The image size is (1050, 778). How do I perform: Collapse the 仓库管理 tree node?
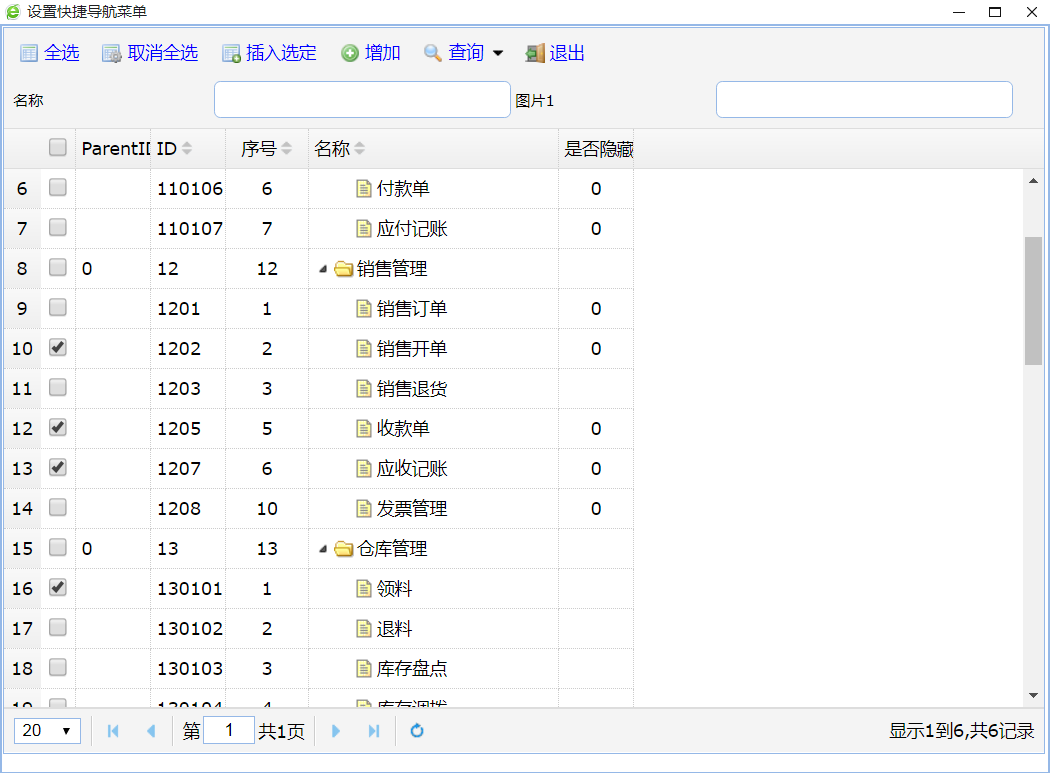(322, 549)
